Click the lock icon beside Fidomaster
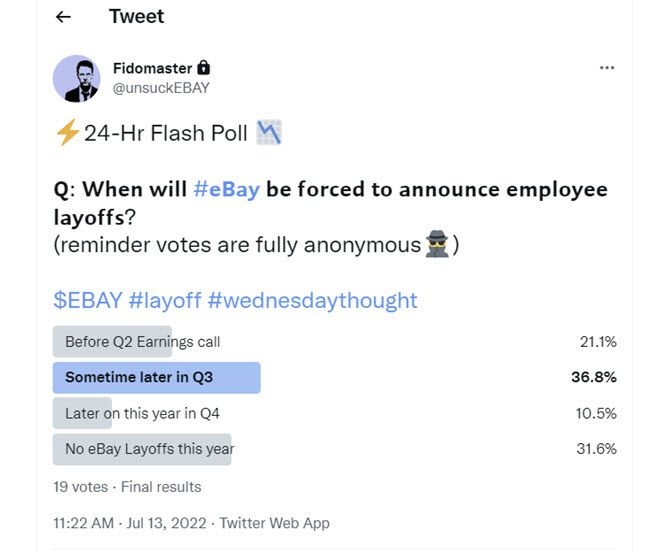Image resolution: width=660 pixels, height=553 pixels. [204, 68]
